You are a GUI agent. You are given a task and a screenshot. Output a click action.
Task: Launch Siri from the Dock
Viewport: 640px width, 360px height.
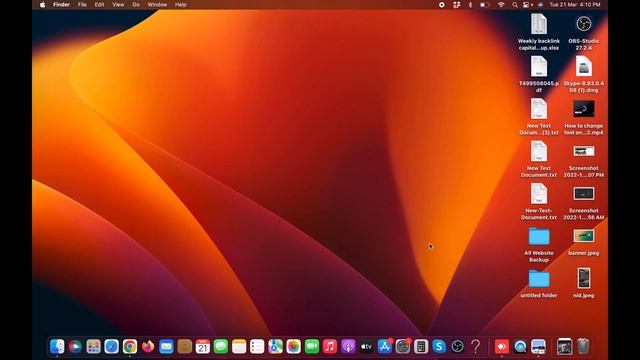point(75,347)
